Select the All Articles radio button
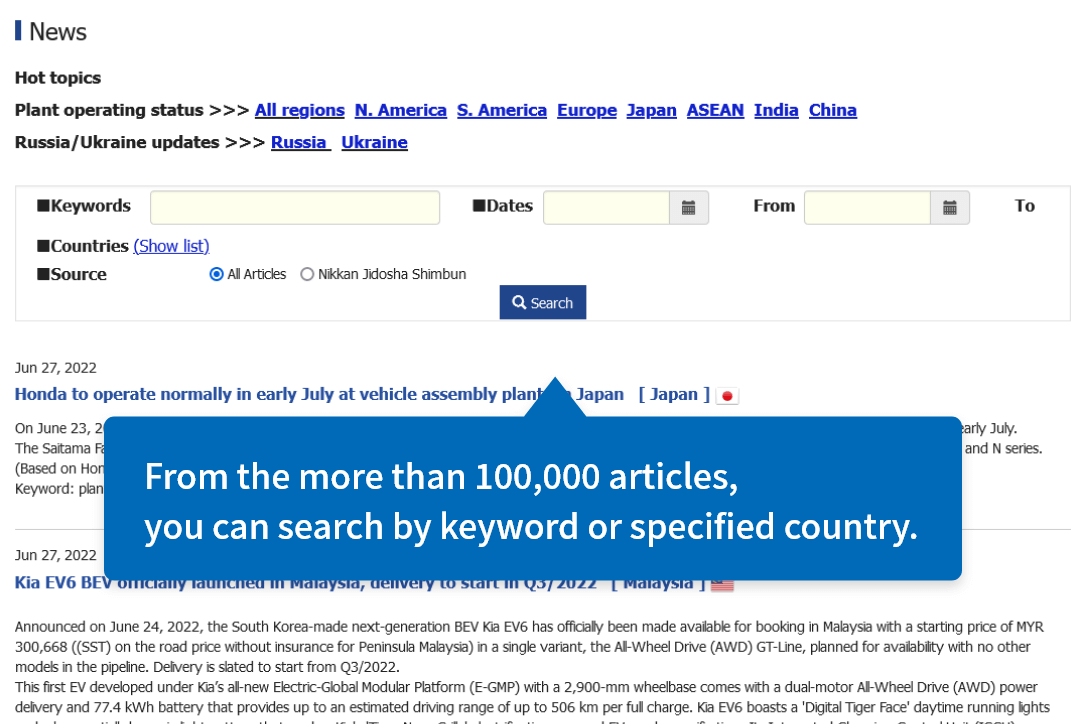Viewport: 1086px width, 724px height. pos(216,274)
